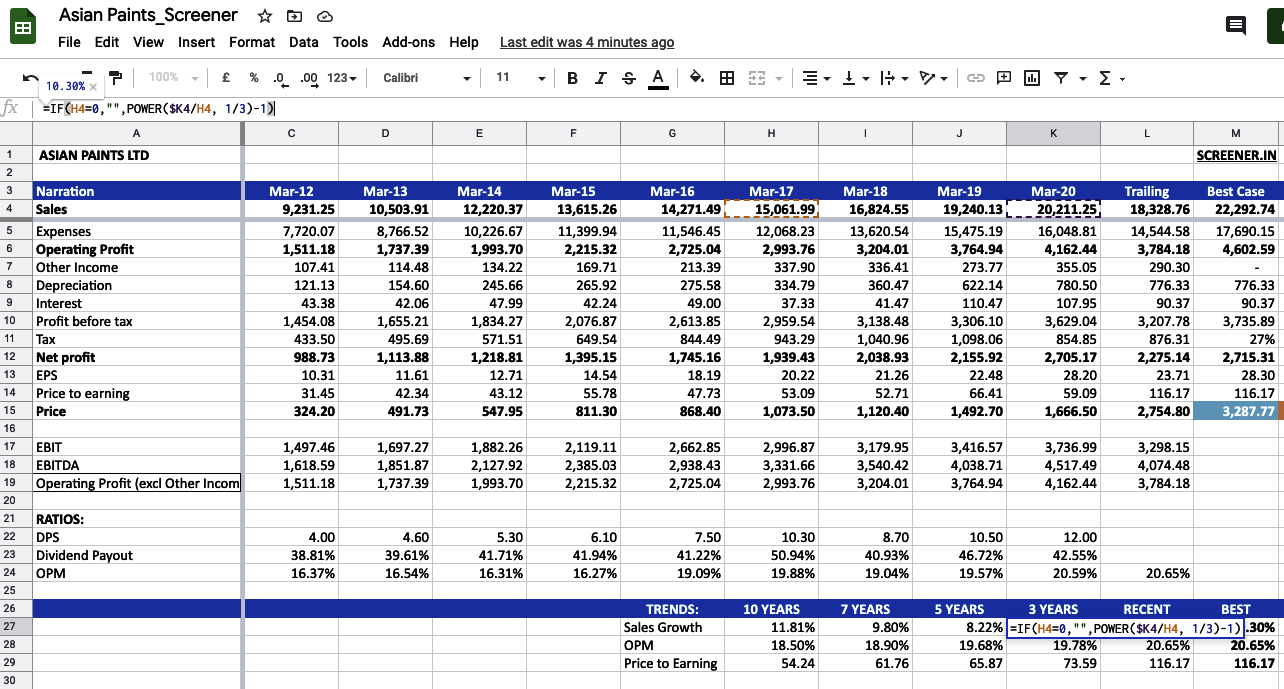
Task: Open the Borders tool
Action: tap(726, 77)
